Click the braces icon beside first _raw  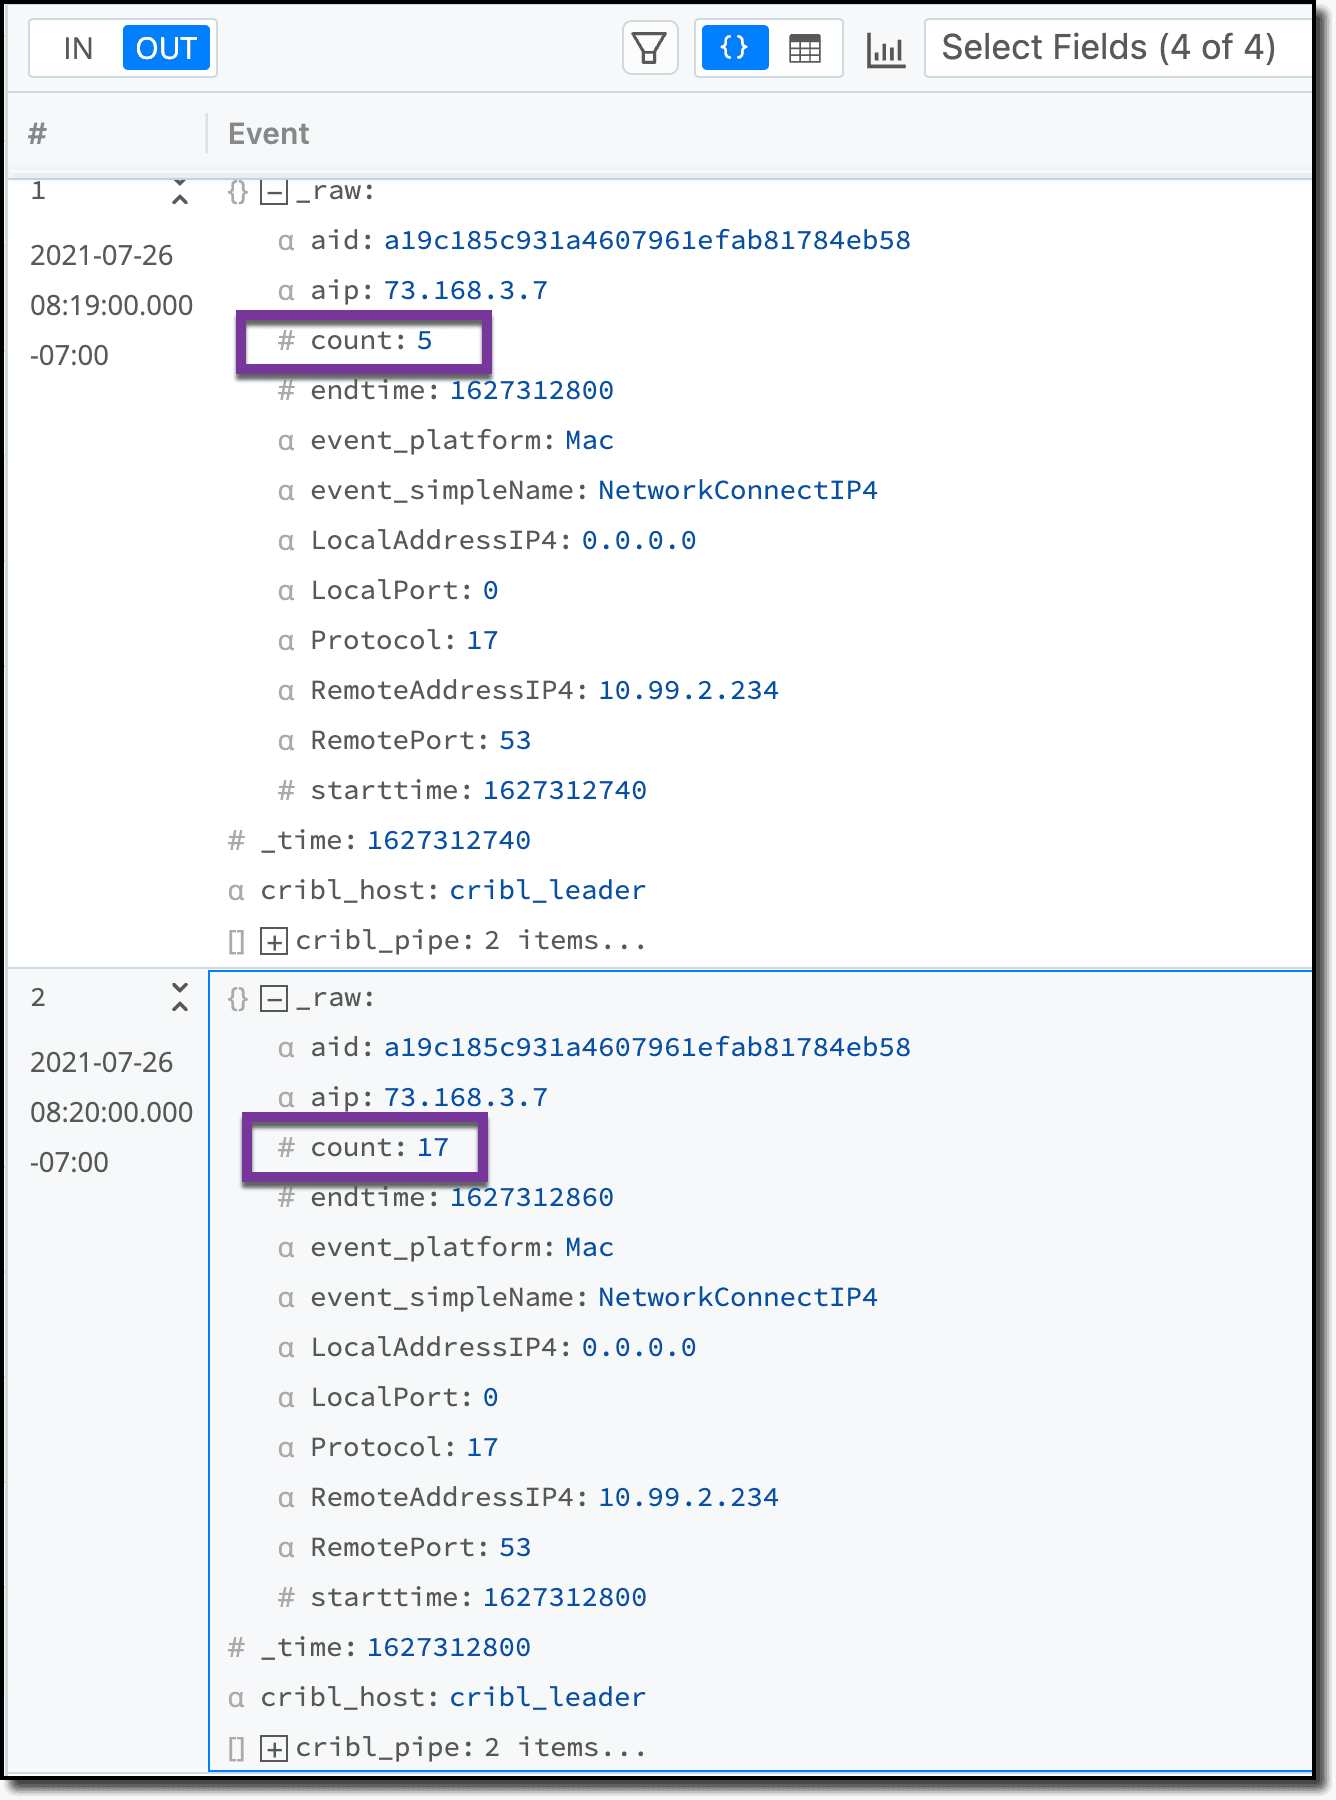(x=238, y=191)
